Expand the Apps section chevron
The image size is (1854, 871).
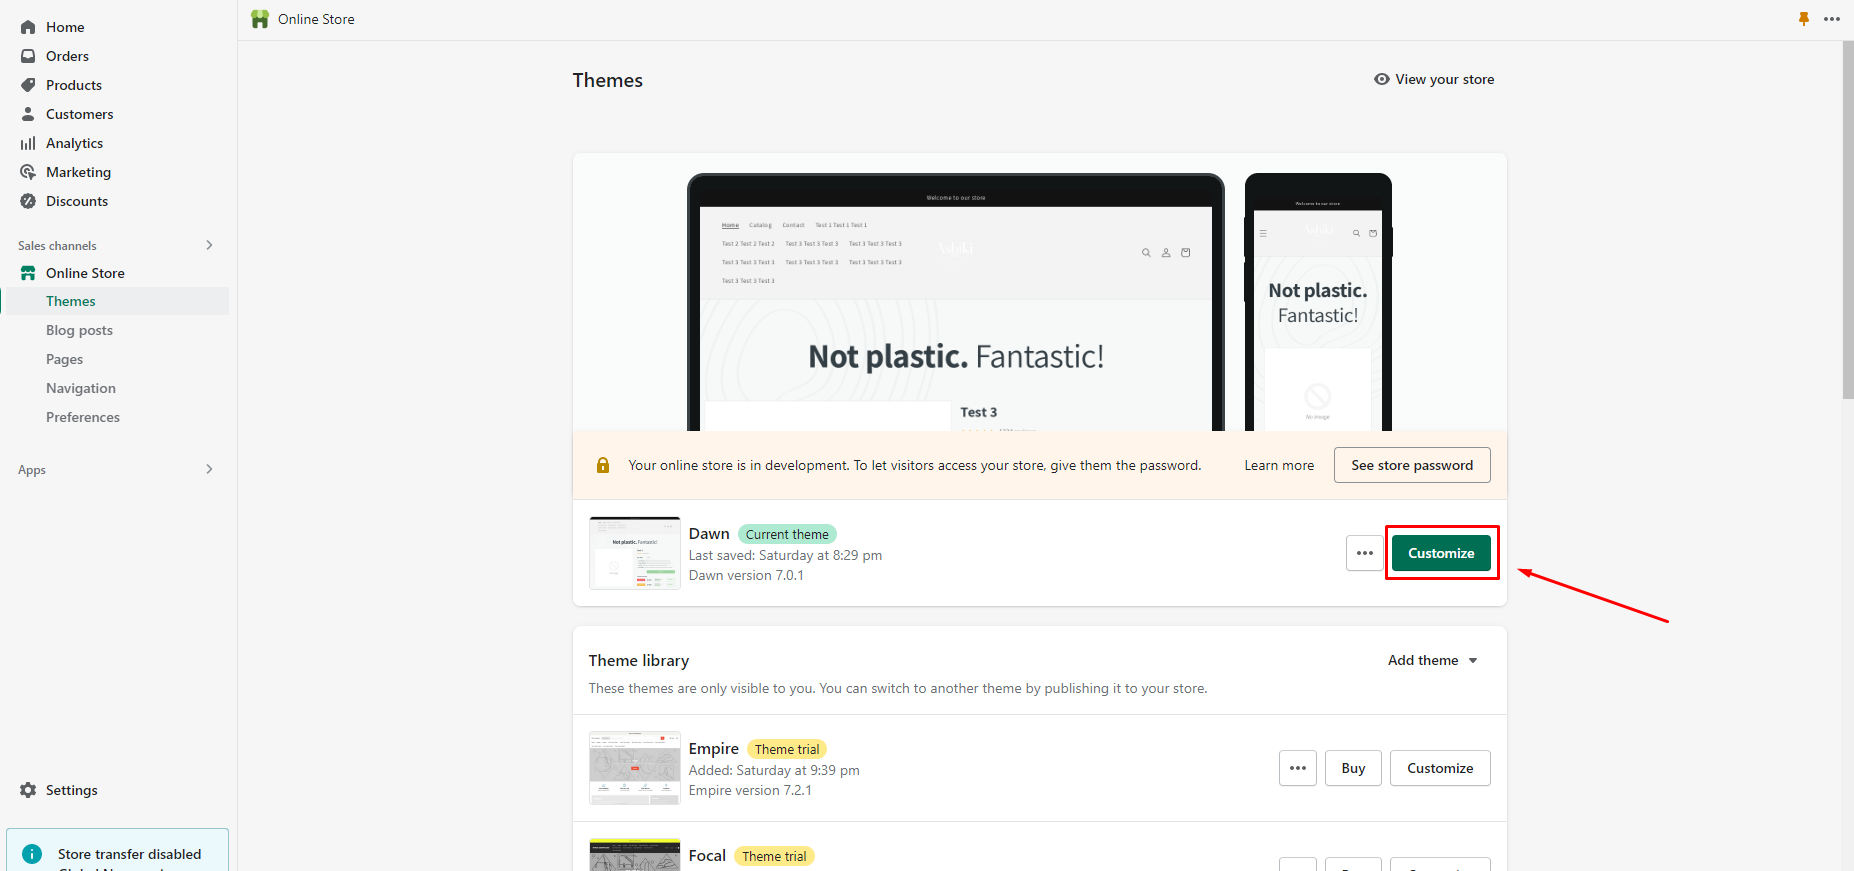point(209,469)
